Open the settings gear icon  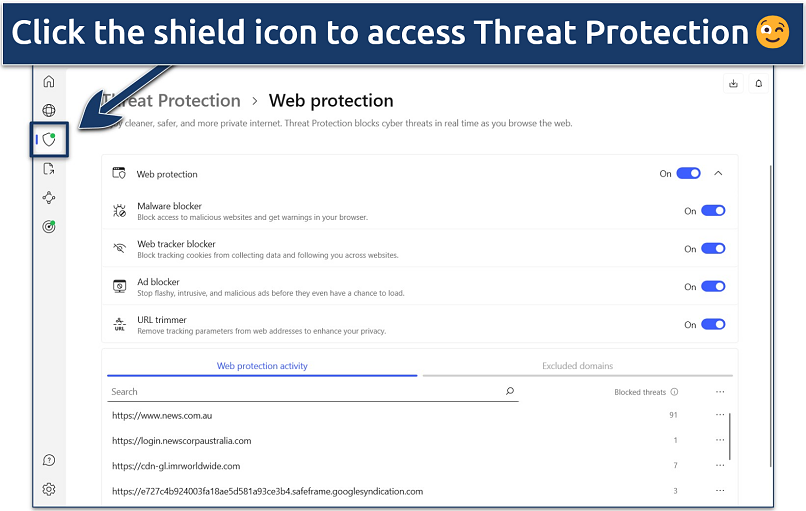[x=49, y=489]
